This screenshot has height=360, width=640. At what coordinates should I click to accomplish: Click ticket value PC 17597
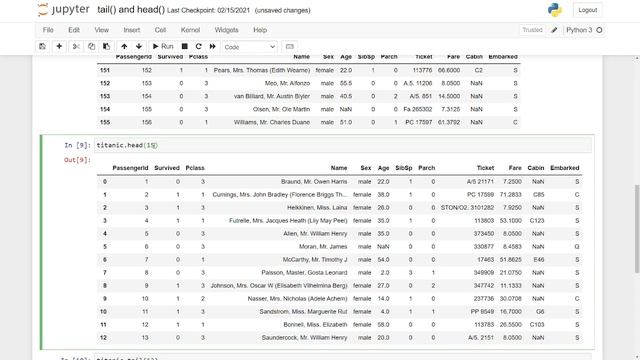(418, 122)
